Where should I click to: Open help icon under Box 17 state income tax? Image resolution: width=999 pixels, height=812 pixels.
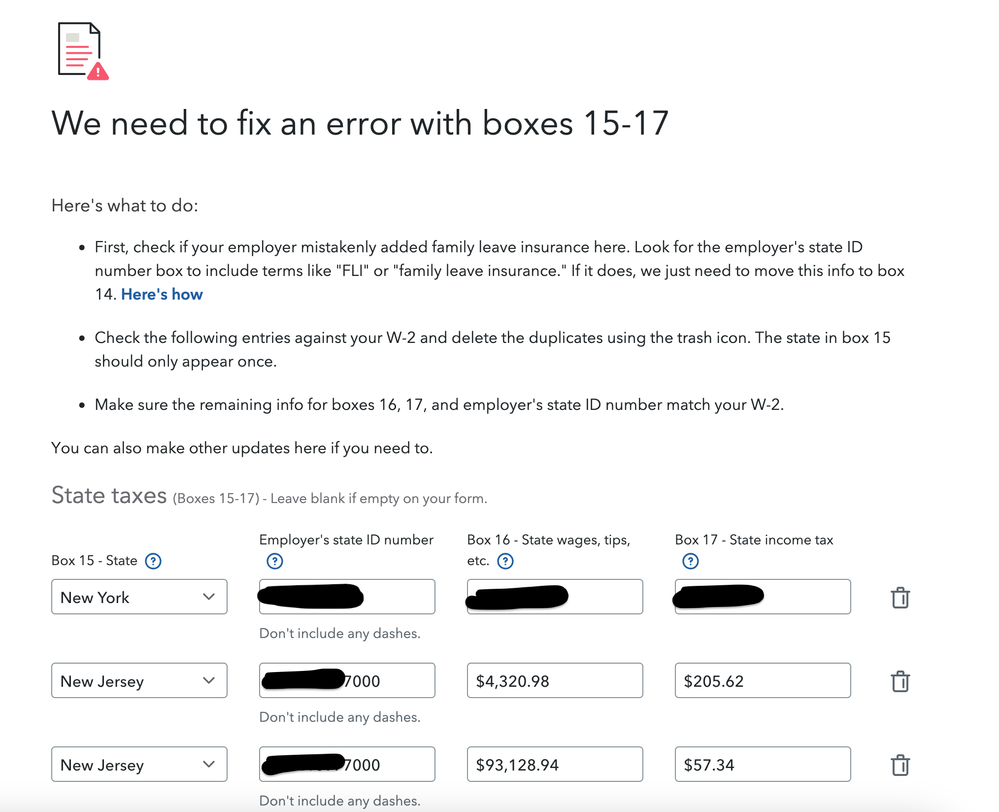tap(691, 561)
